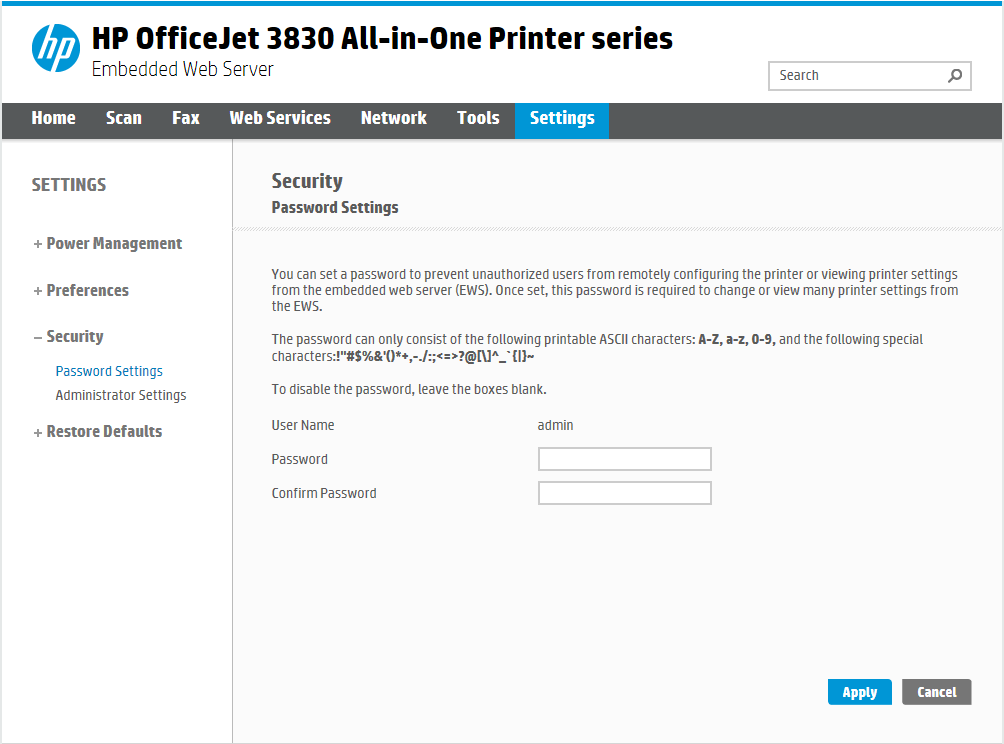Expand the Restore Defaults section
1004x744 pixels.
click(98, 432)
